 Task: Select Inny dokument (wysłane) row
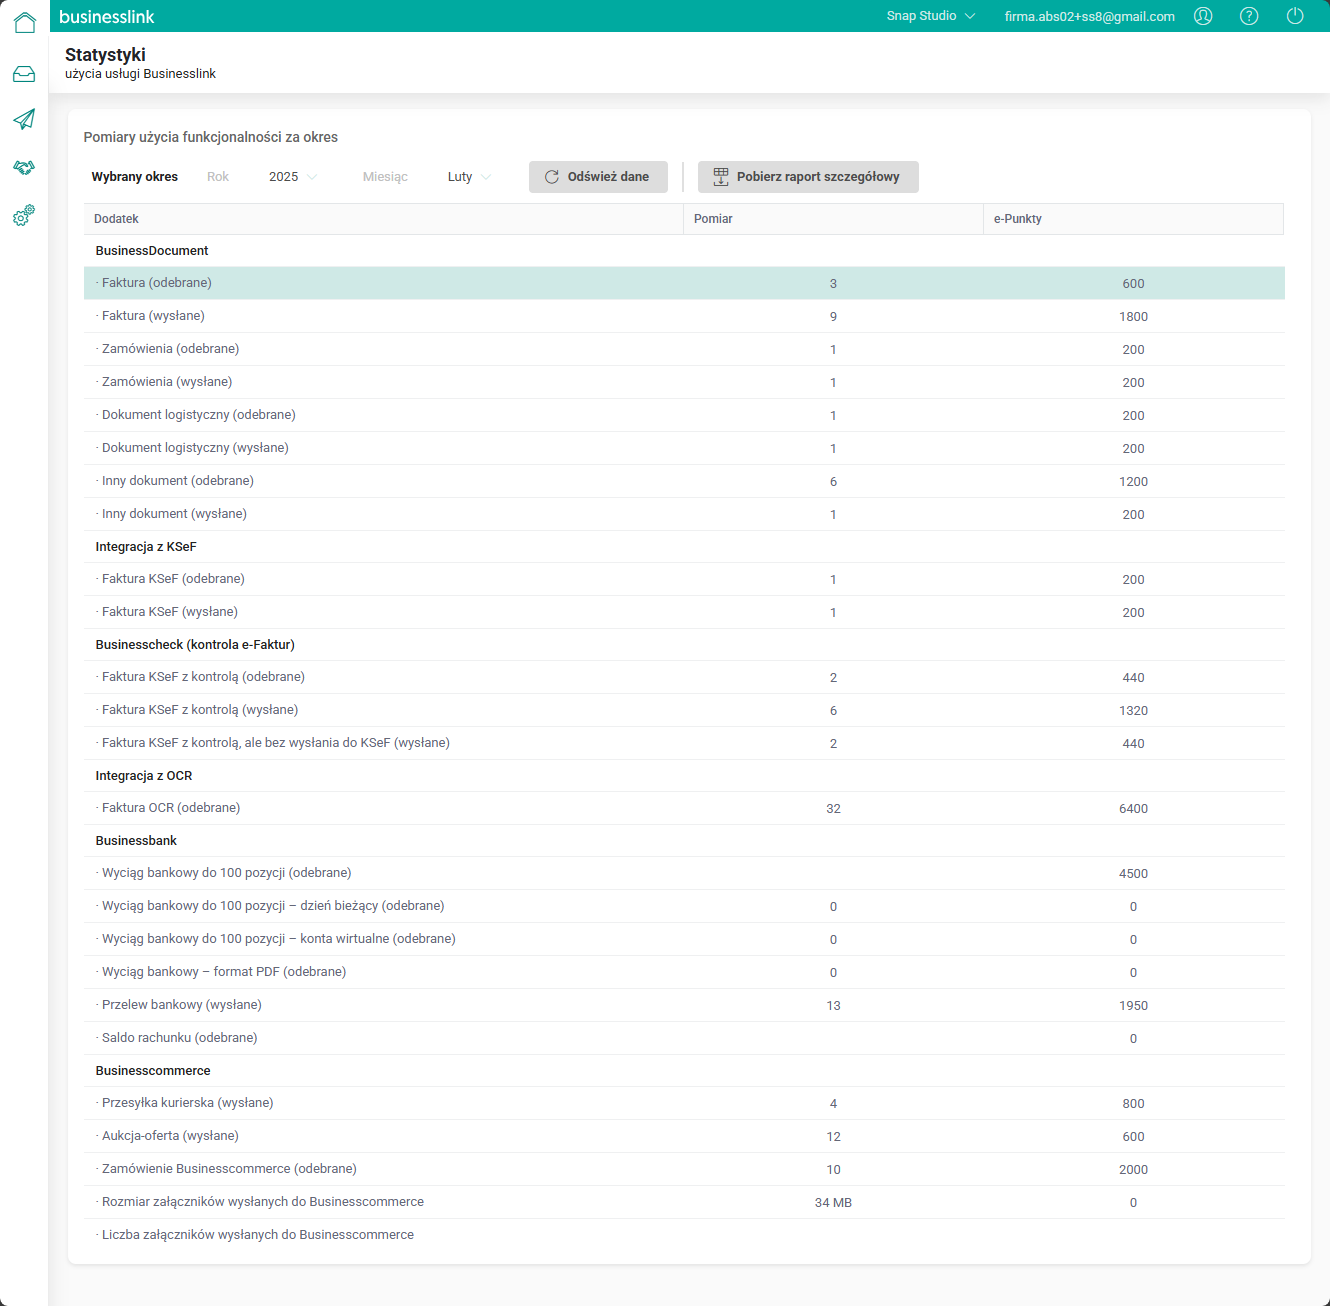point(684,514)
